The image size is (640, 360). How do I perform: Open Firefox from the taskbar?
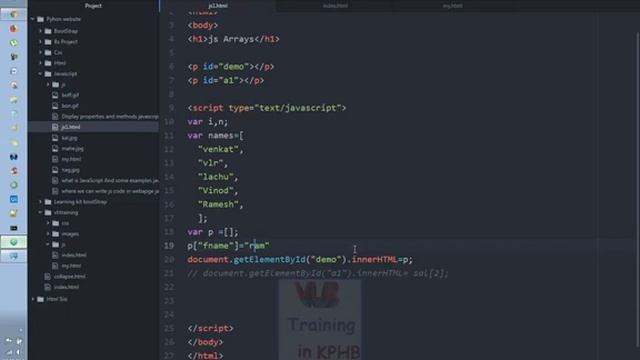click(x=13, y=29)
